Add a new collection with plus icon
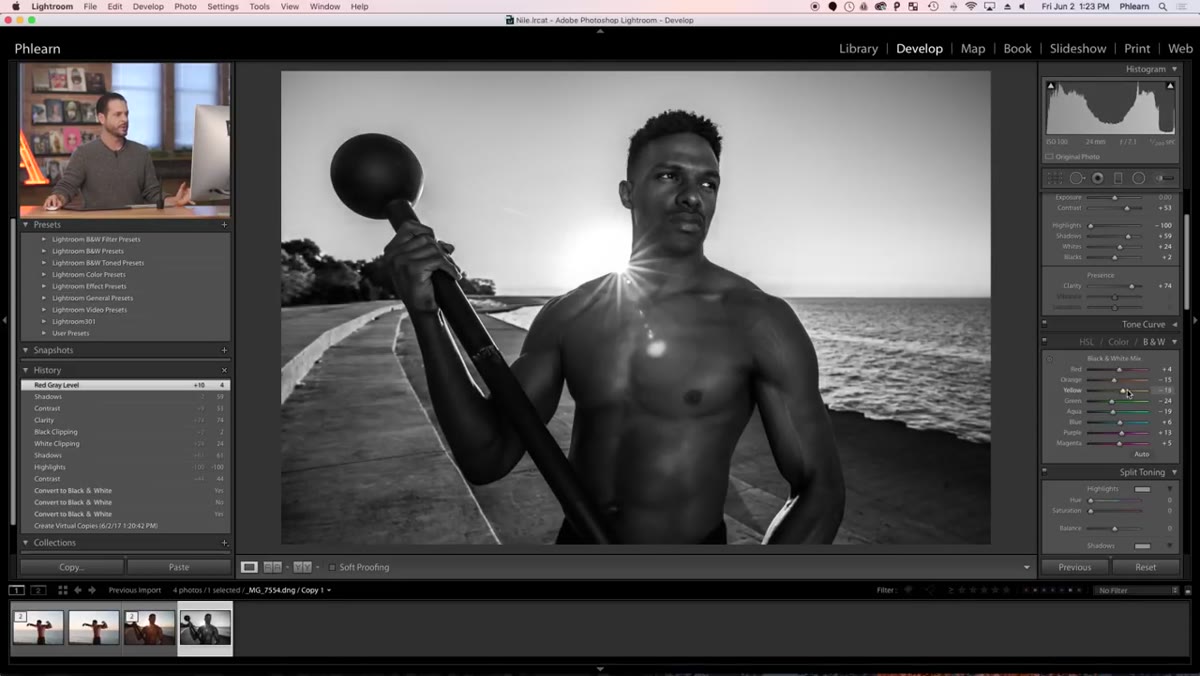This screenshot has width=1200, height=676. coord(224,542)
